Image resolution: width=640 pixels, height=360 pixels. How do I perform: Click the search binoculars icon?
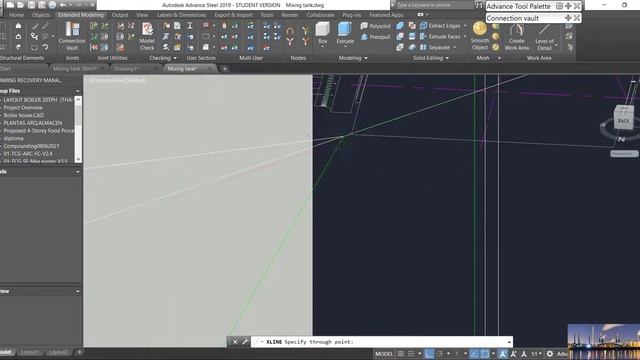pyautogui.click(x=479, y=5)
